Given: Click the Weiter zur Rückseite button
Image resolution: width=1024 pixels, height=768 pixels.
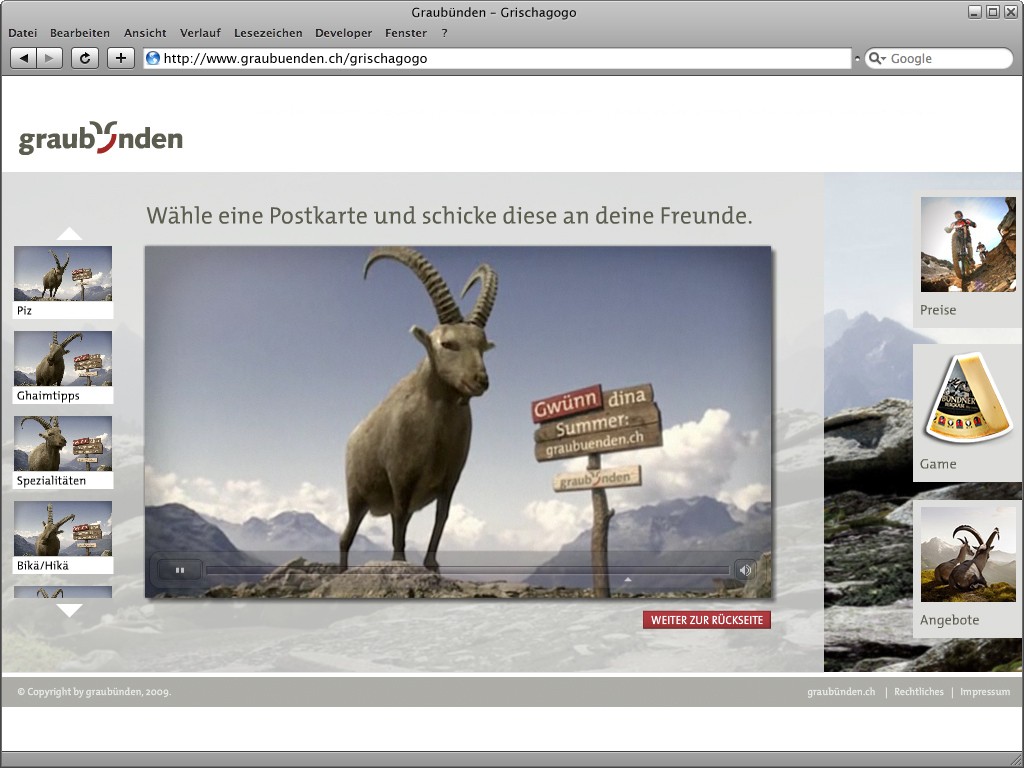Looking at the screenshot, I should tap(707, 620).
